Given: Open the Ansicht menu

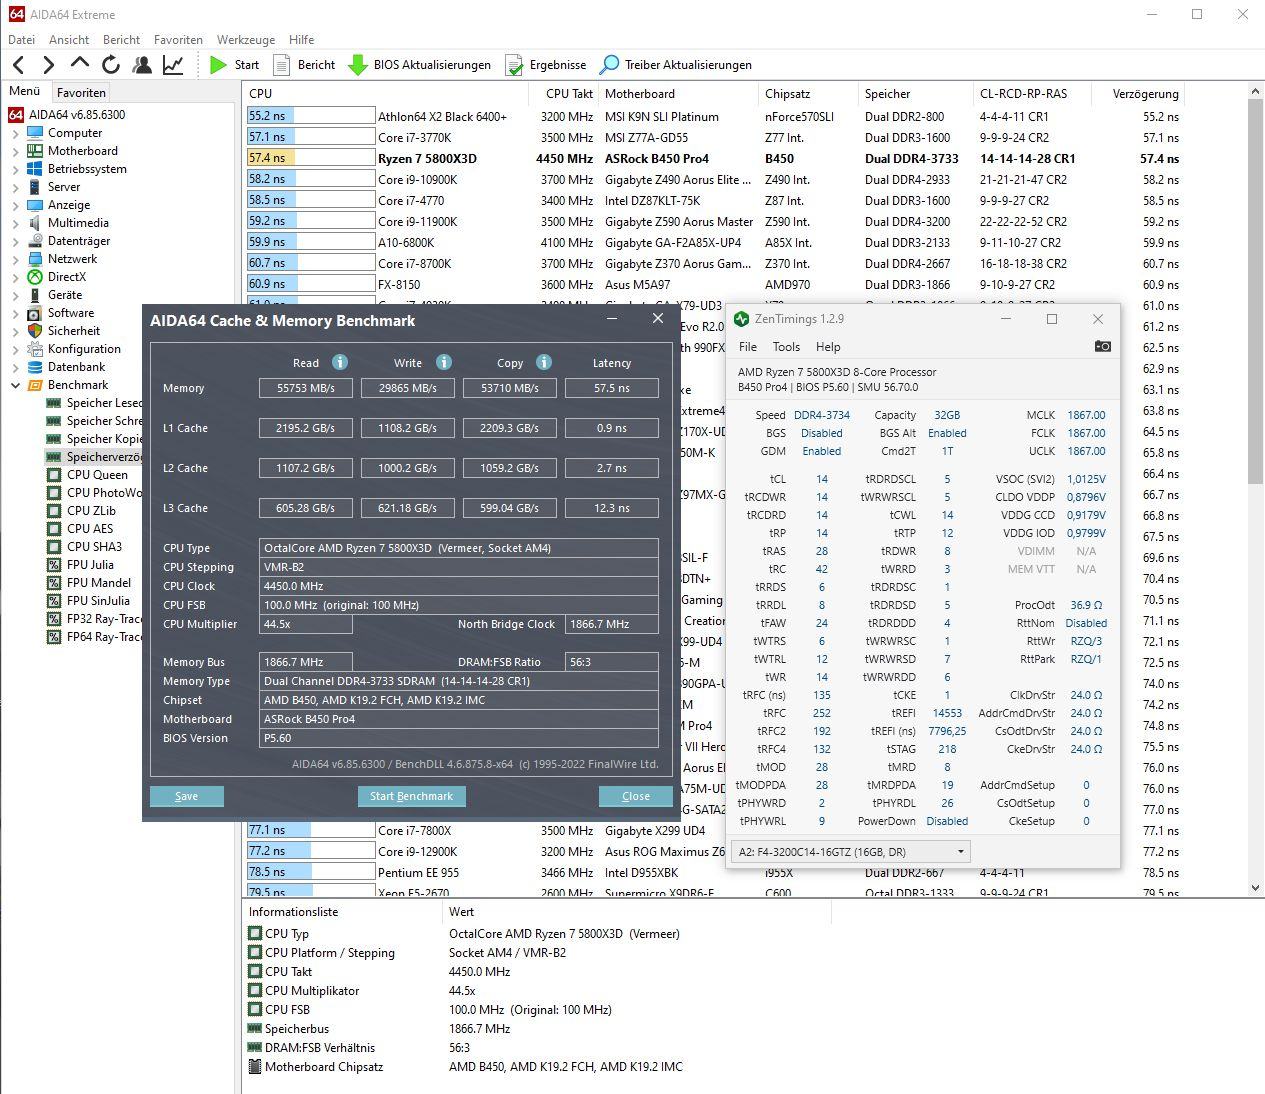Looking at the screenshot, I should coord(69,40).
